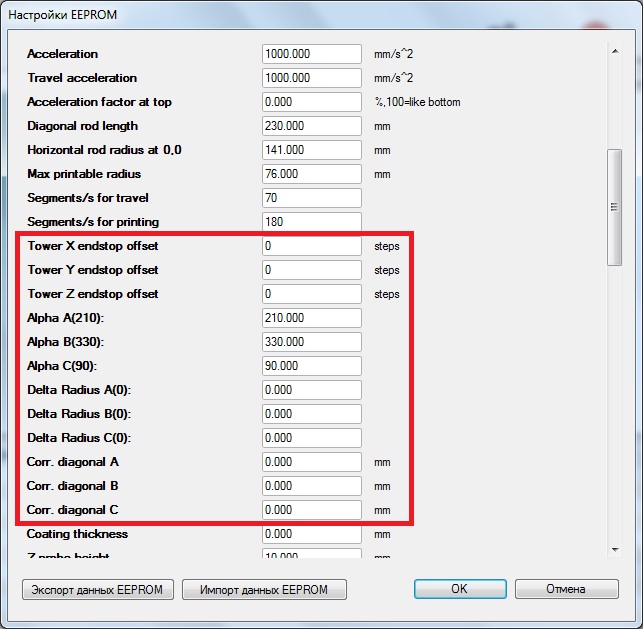Click Corr. diagonal B field

point(312,486)
